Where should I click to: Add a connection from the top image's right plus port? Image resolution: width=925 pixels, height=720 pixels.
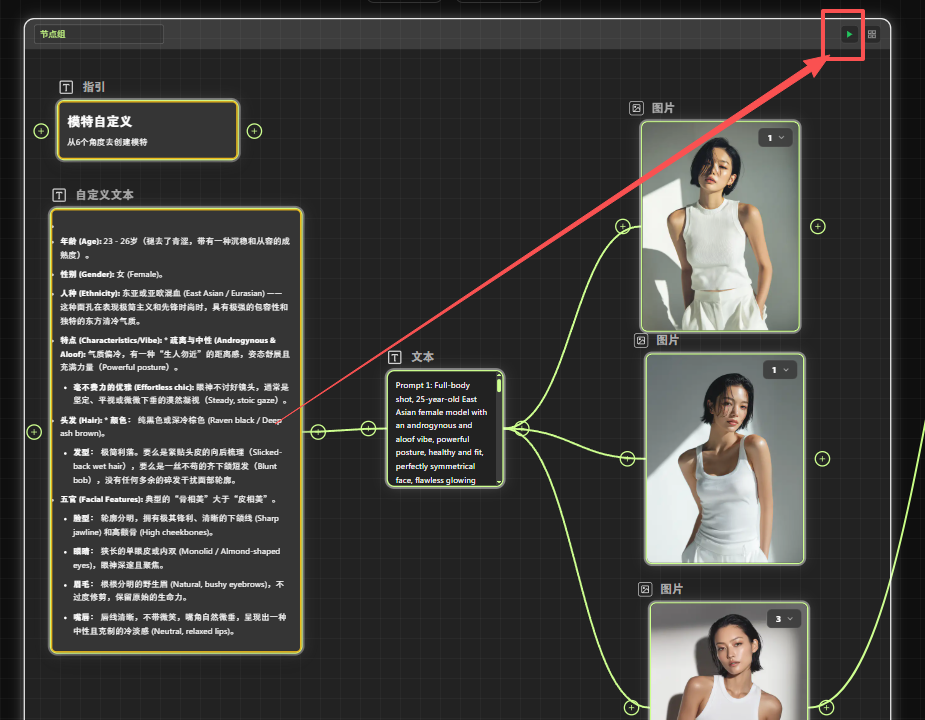(817, 227)
